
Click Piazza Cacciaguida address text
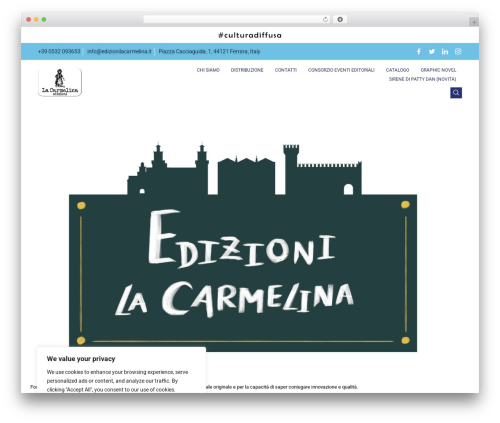tap(209, 51)
